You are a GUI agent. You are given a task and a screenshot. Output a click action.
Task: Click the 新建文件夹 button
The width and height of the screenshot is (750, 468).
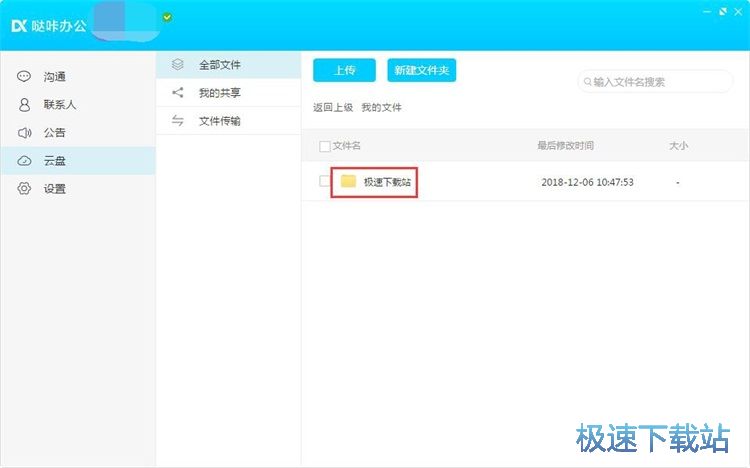point(421,70)
